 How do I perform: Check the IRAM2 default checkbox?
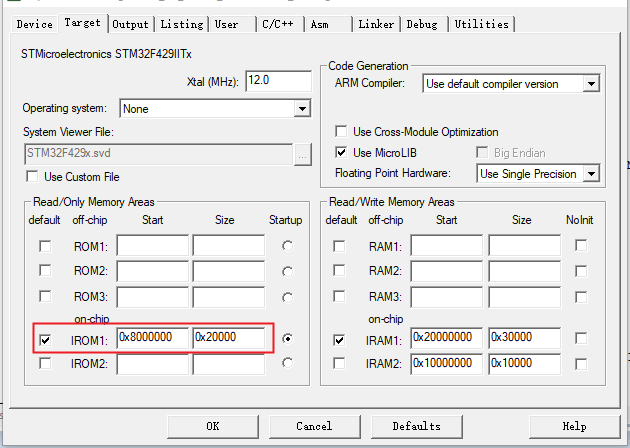click(339, 363)
